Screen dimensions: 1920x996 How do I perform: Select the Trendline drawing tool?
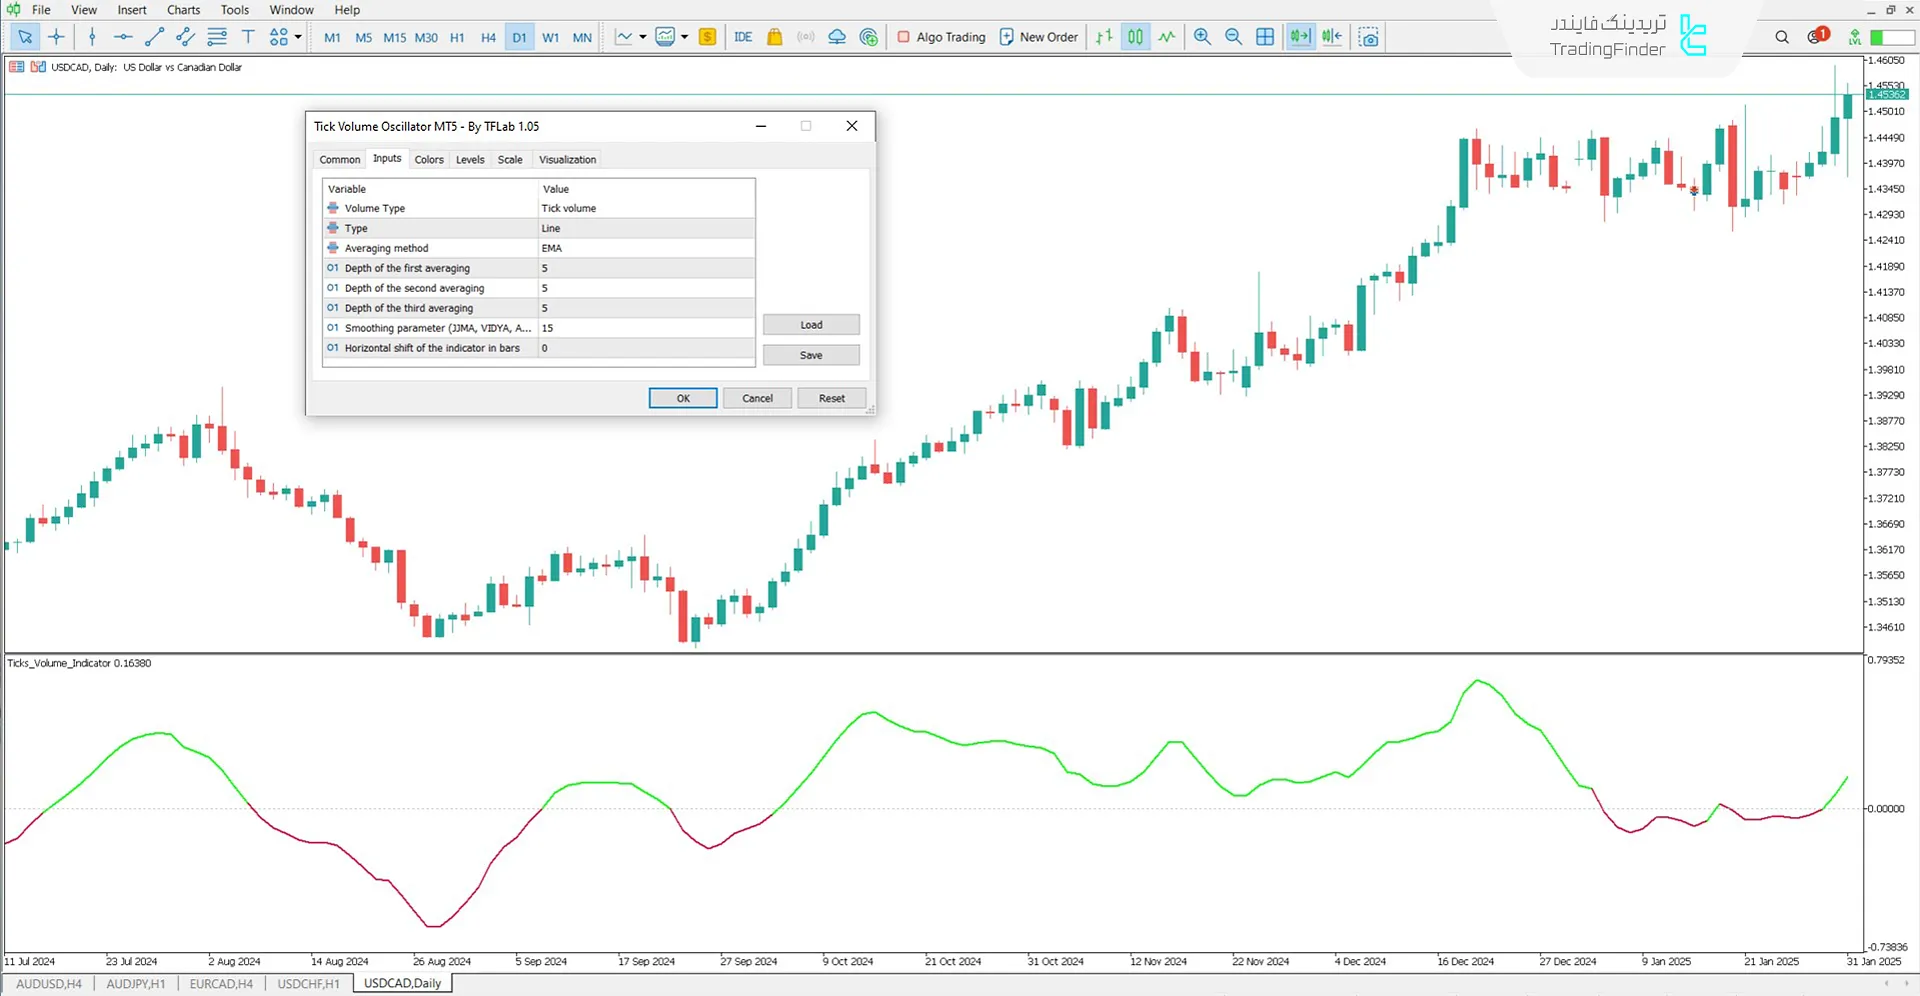point(154,37)
